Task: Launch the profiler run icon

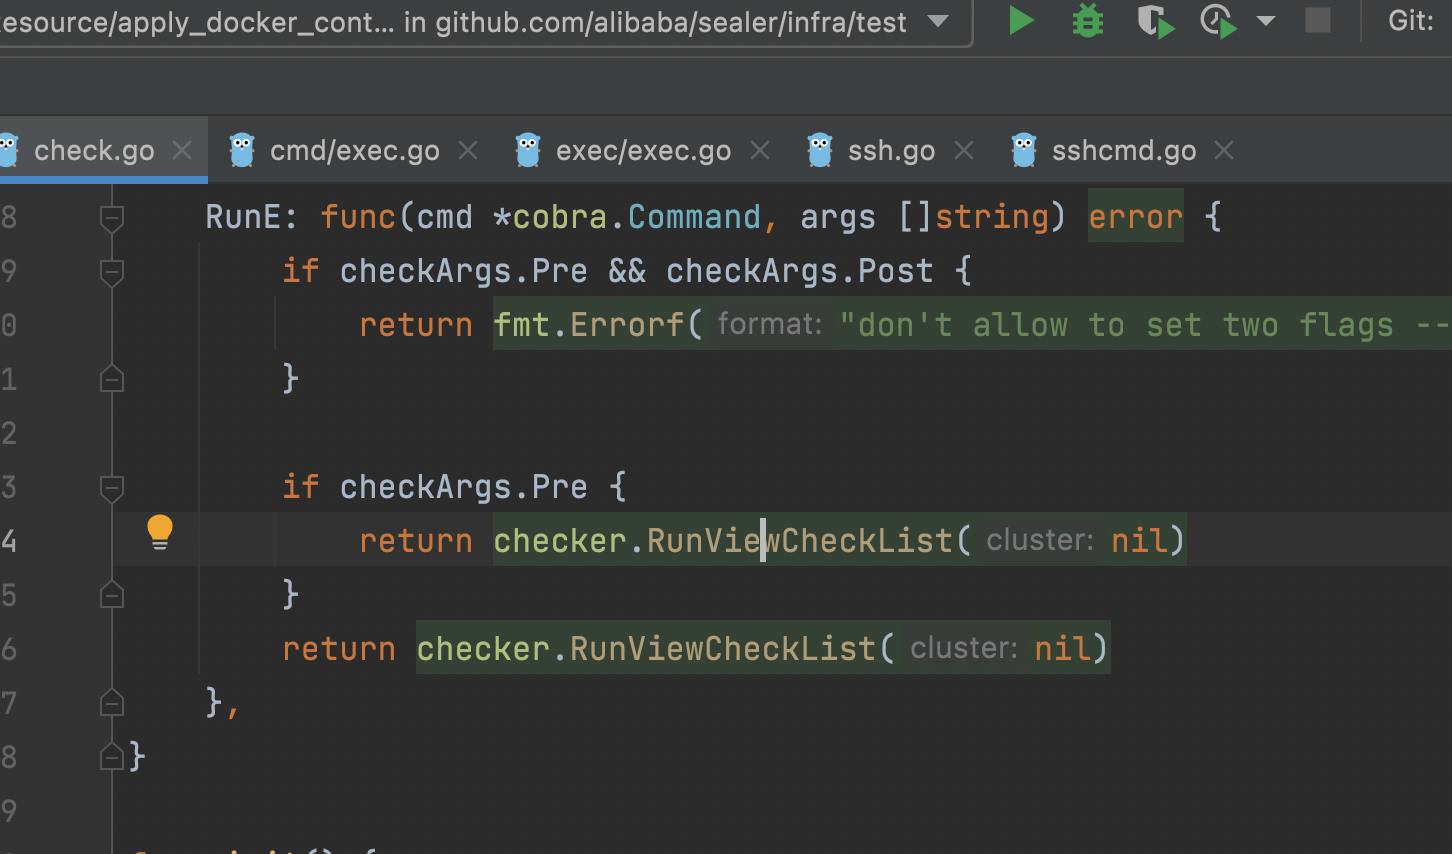Action: coord(1219,21)
